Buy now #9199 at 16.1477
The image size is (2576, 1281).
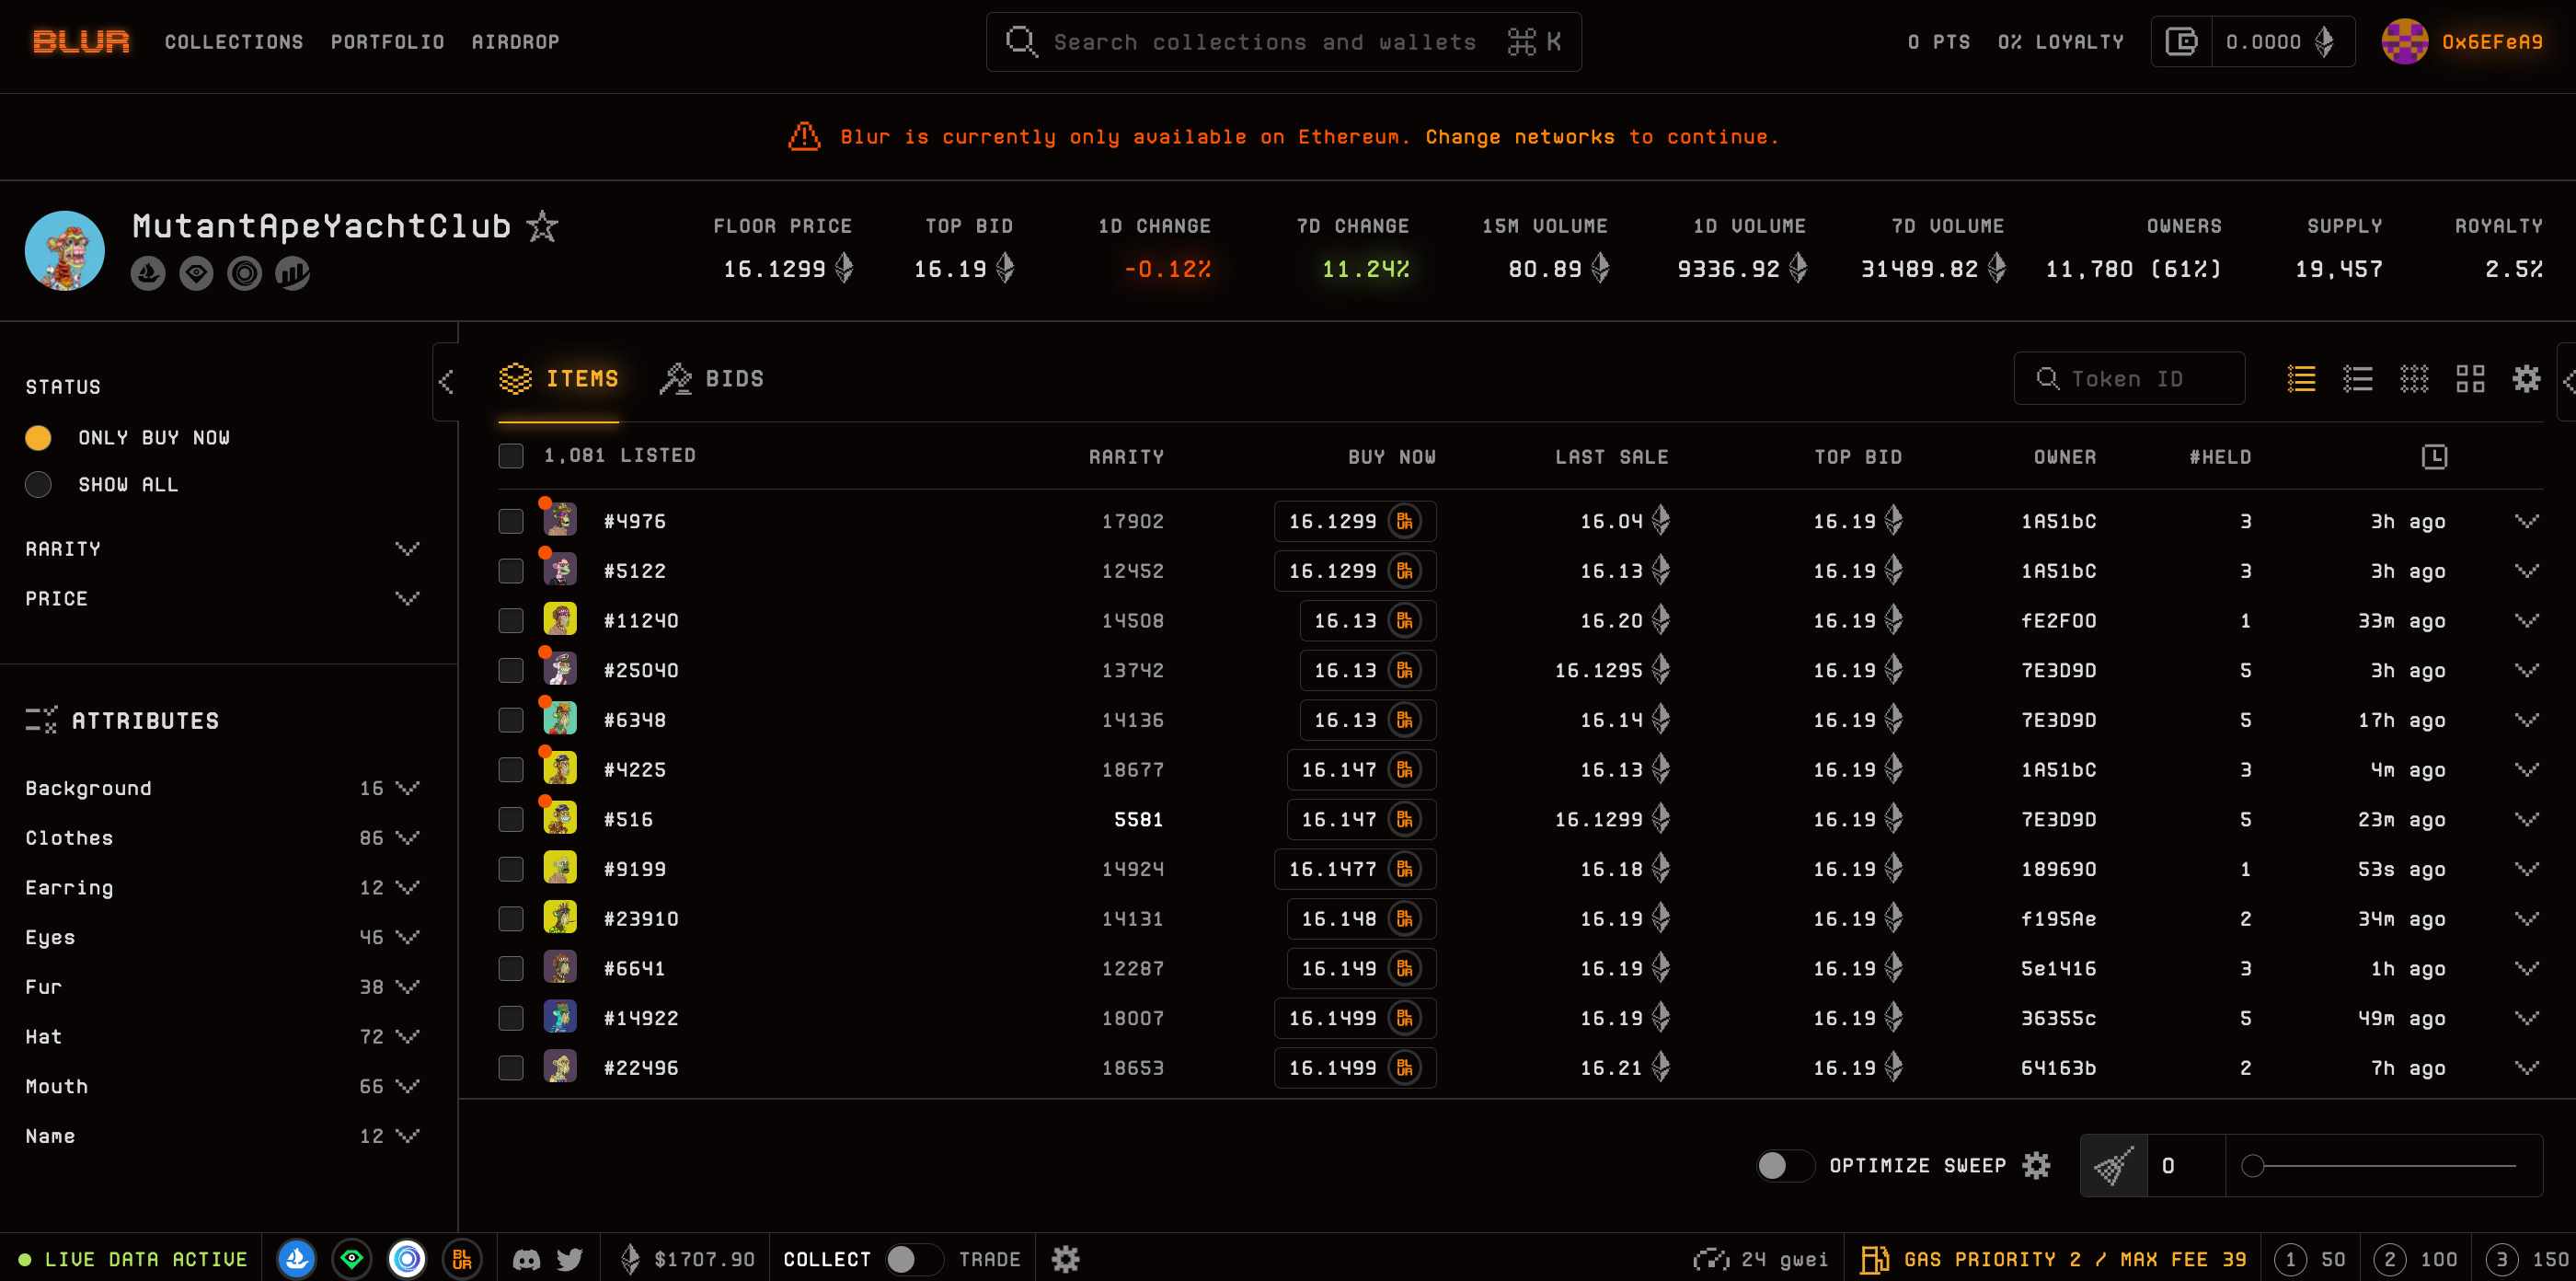(1354, 869)
